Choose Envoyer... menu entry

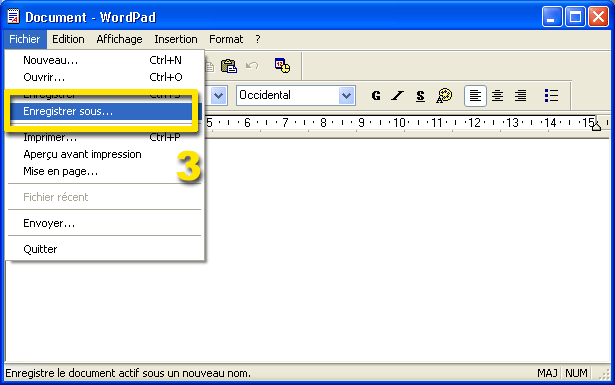pos(104,223)
